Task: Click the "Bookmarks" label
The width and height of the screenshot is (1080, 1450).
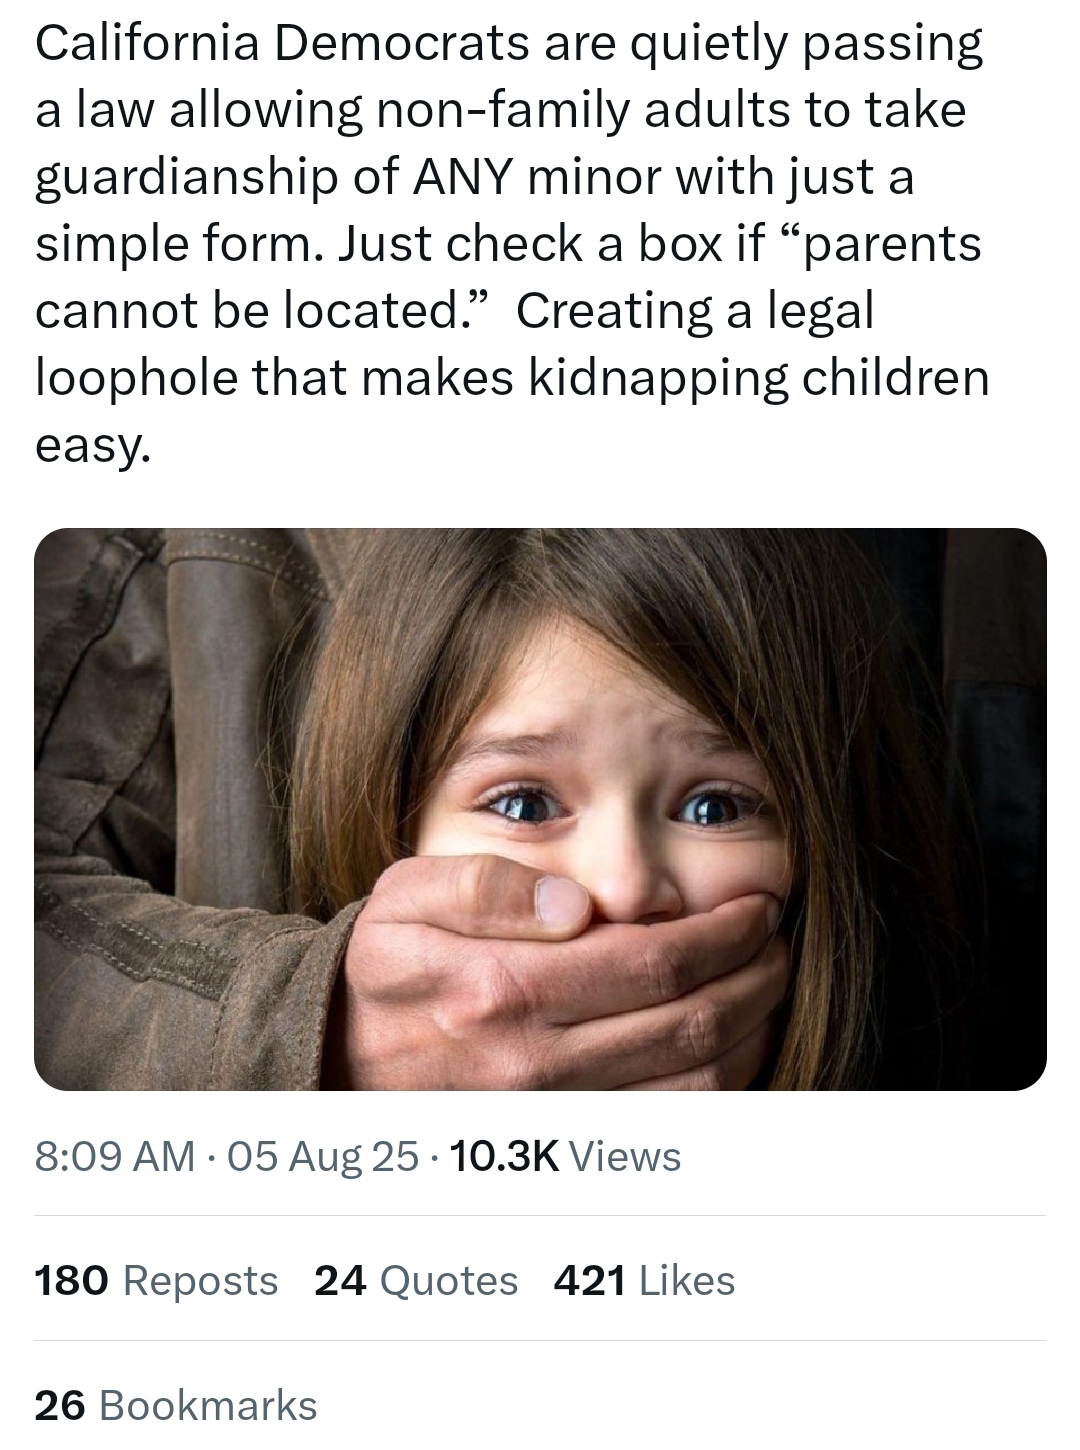Action: 208,1405
